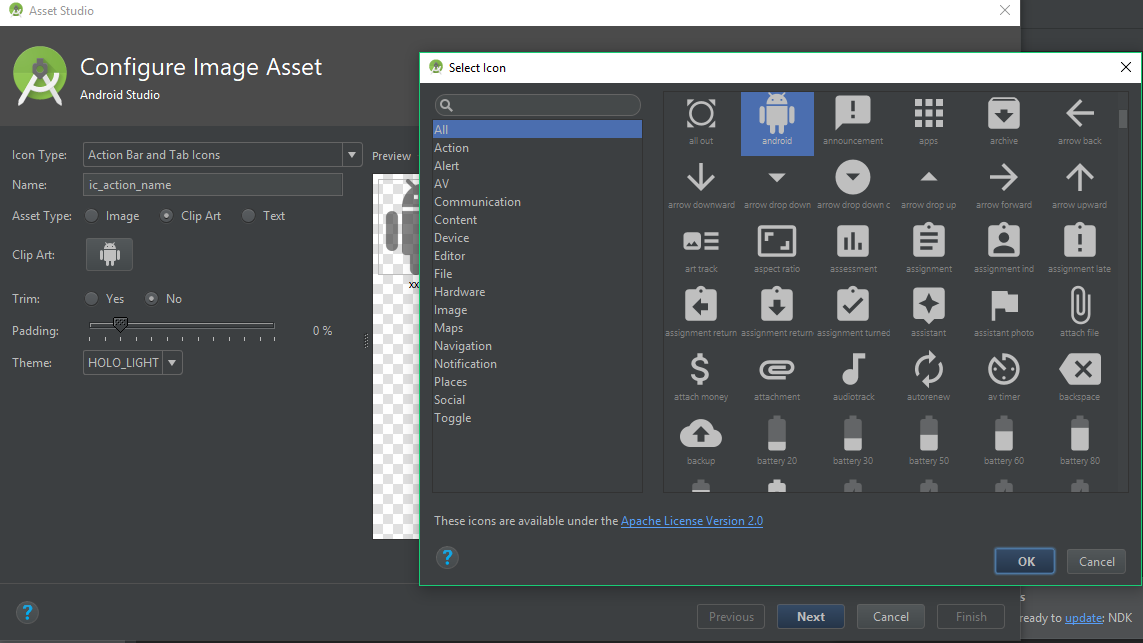Viewport: 1143px width, 643px height.
Task: Pick the assignment ind icon
Action: [1004, 251]
